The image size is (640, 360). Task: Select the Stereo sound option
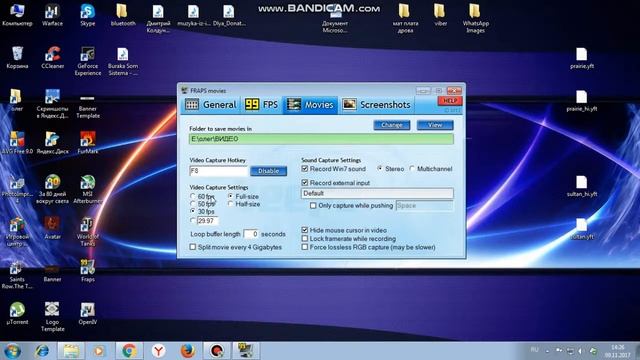(x=380, y=169)
